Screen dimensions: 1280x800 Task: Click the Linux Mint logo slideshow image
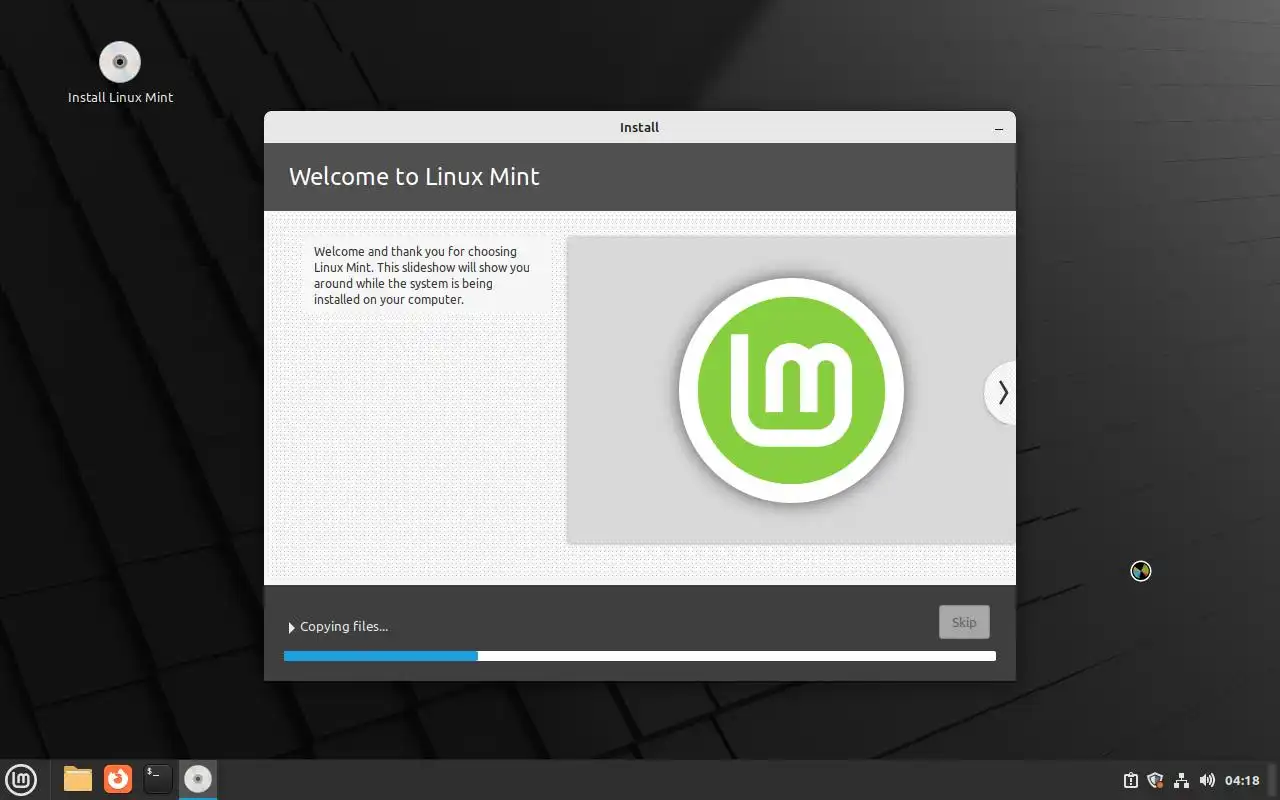point(791,390)
